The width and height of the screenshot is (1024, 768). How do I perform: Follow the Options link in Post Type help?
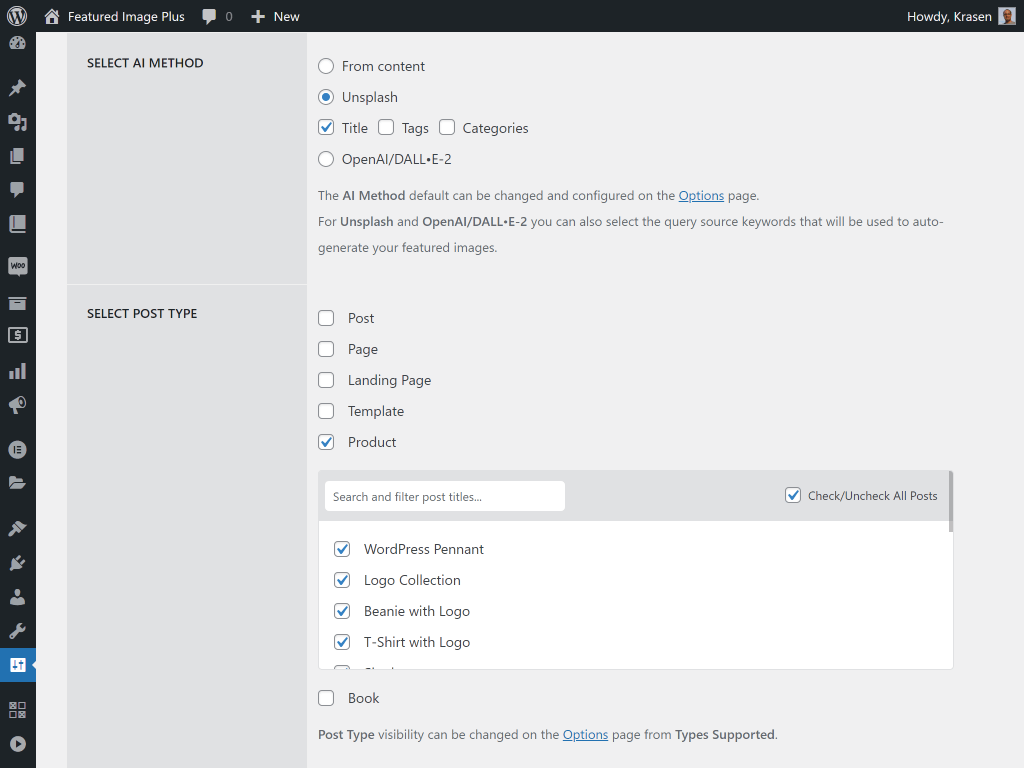pyautogui.click(x=585, y=735)
